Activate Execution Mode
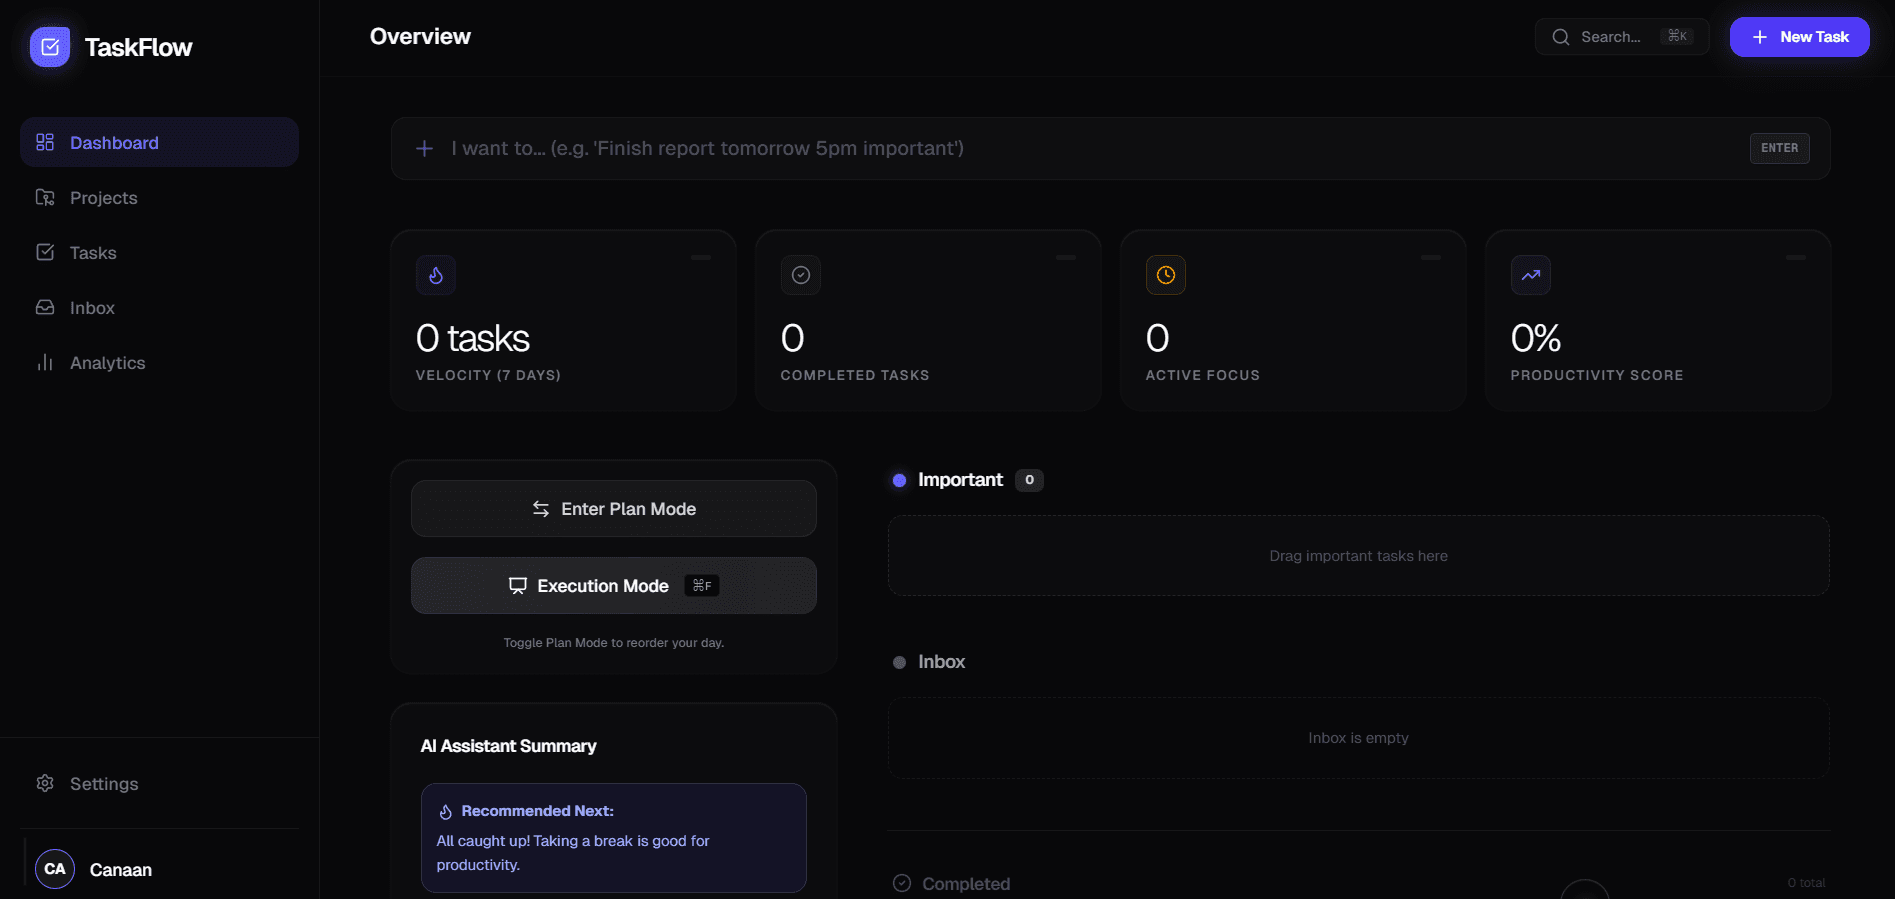This screenshot has height=899, width=1895. point(614,586)
